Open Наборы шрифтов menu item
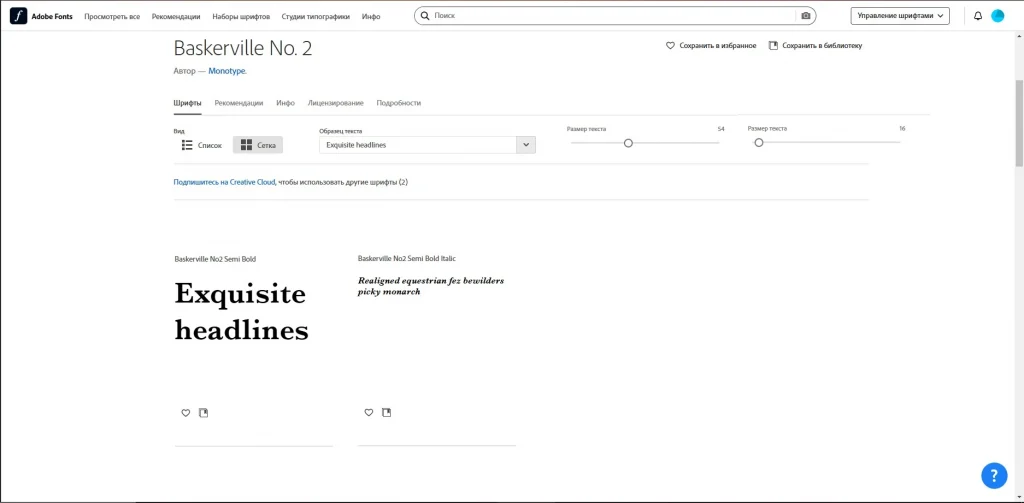 pos(241,16)
